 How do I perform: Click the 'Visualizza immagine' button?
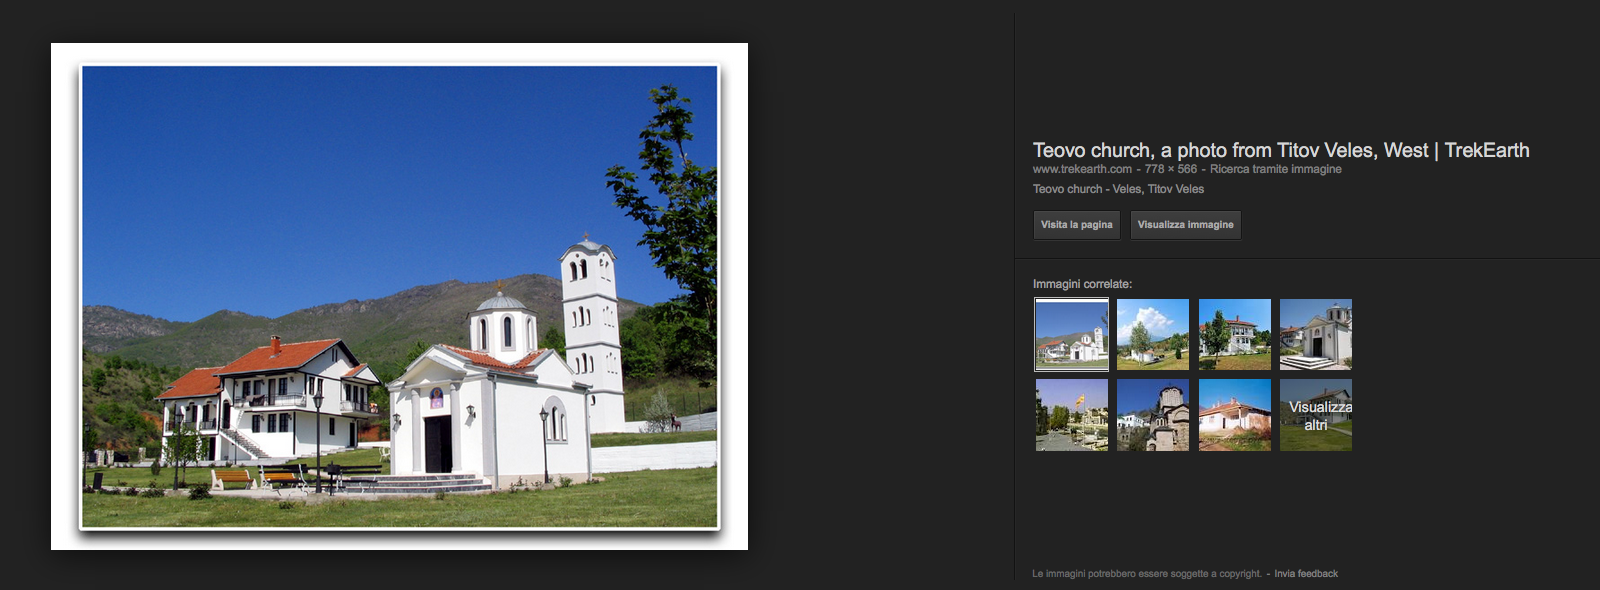pyautogui.click(x=1185, y=225)
